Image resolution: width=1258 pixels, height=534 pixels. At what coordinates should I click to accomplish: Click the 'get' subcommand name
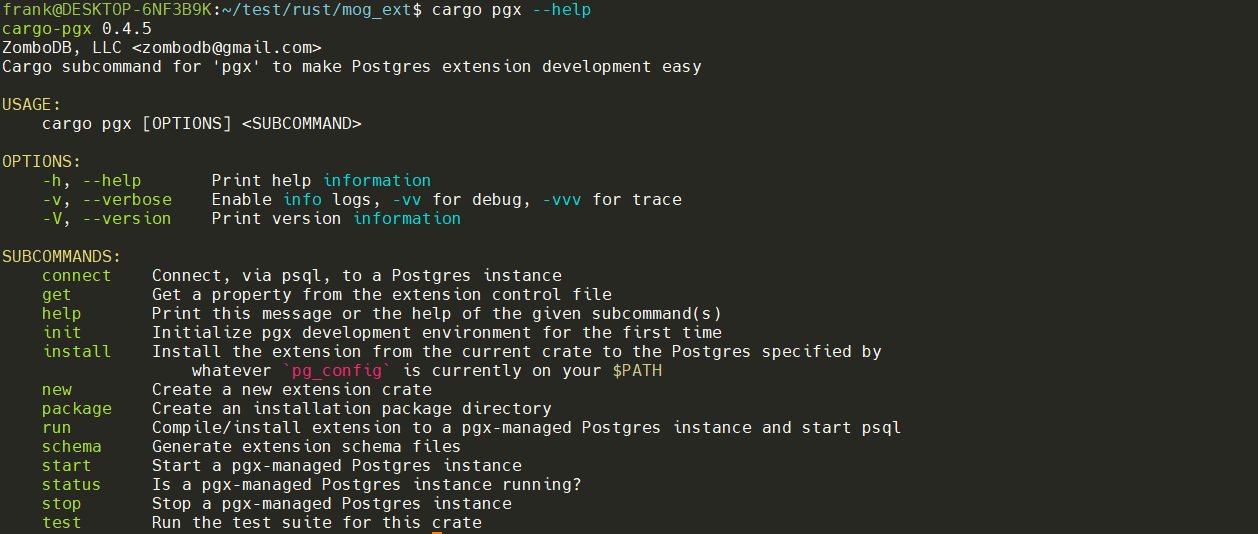(57, 295)
